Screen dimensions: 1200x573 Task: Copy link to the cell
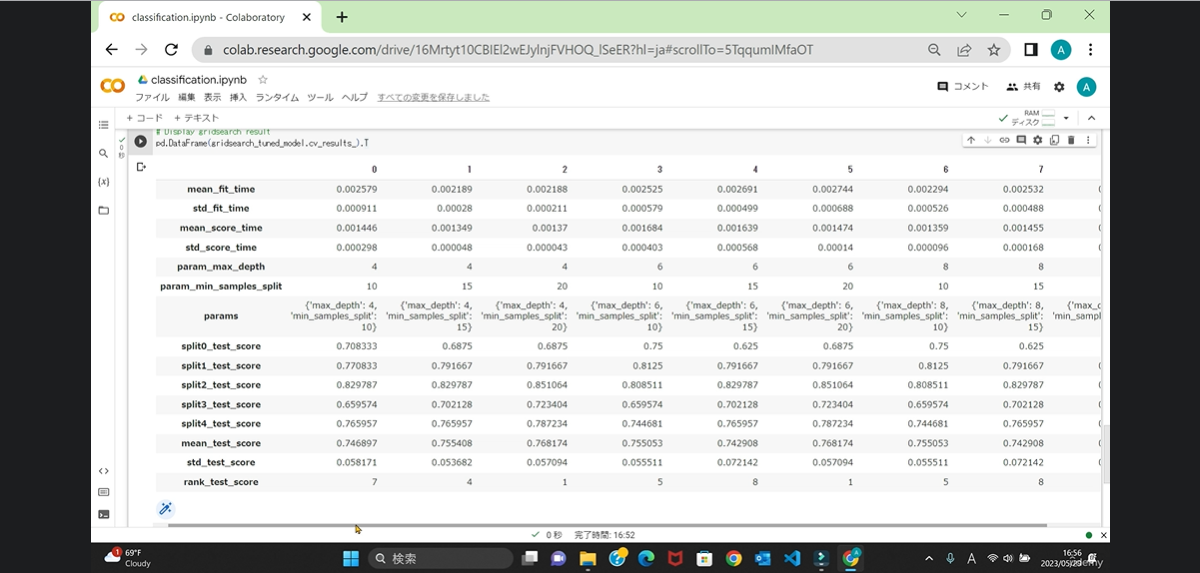pyautogui.click(x=1005, y=140)
